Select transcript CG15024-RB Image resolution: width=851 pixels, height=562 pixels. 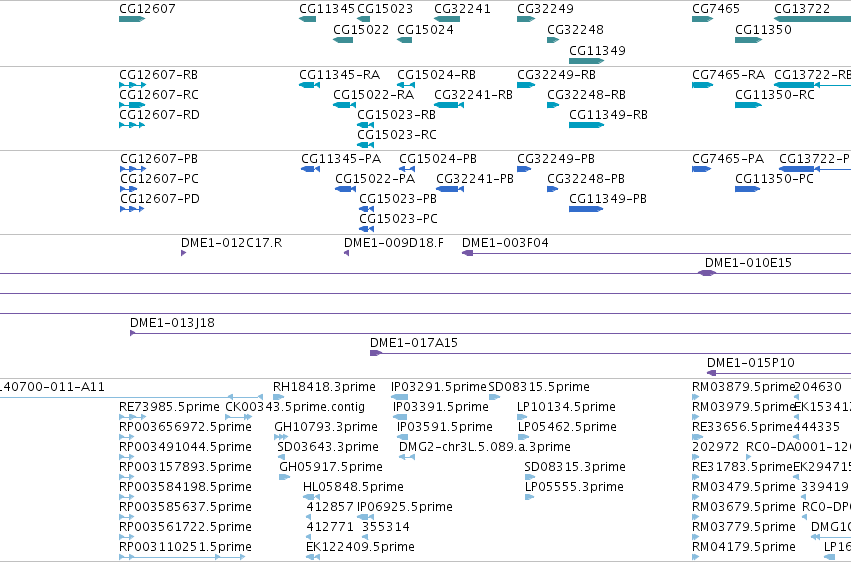(x=406, y=85)
